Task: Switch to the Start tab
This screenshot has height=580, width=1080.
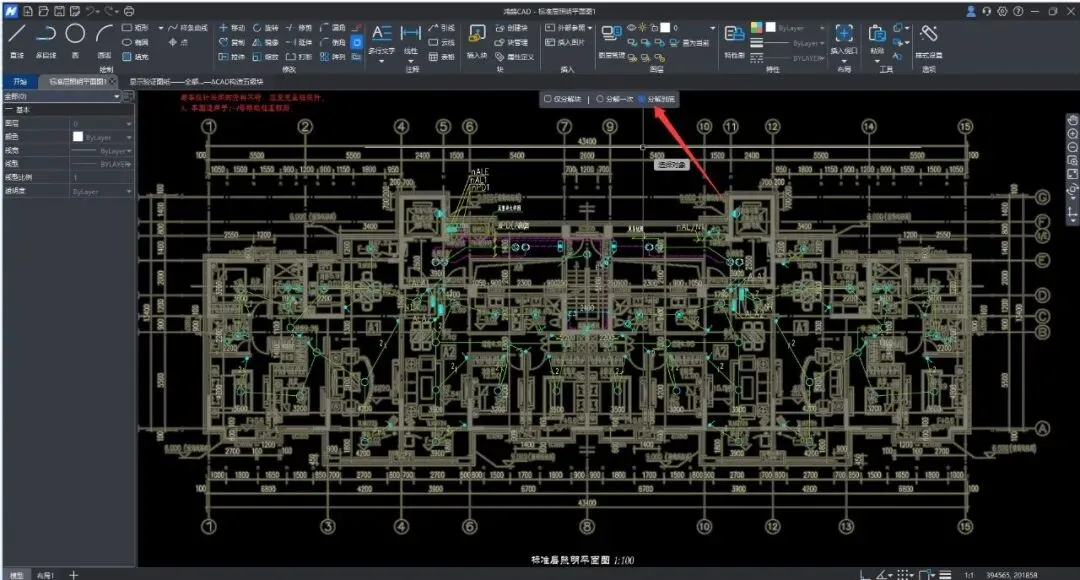Action: 20,81
